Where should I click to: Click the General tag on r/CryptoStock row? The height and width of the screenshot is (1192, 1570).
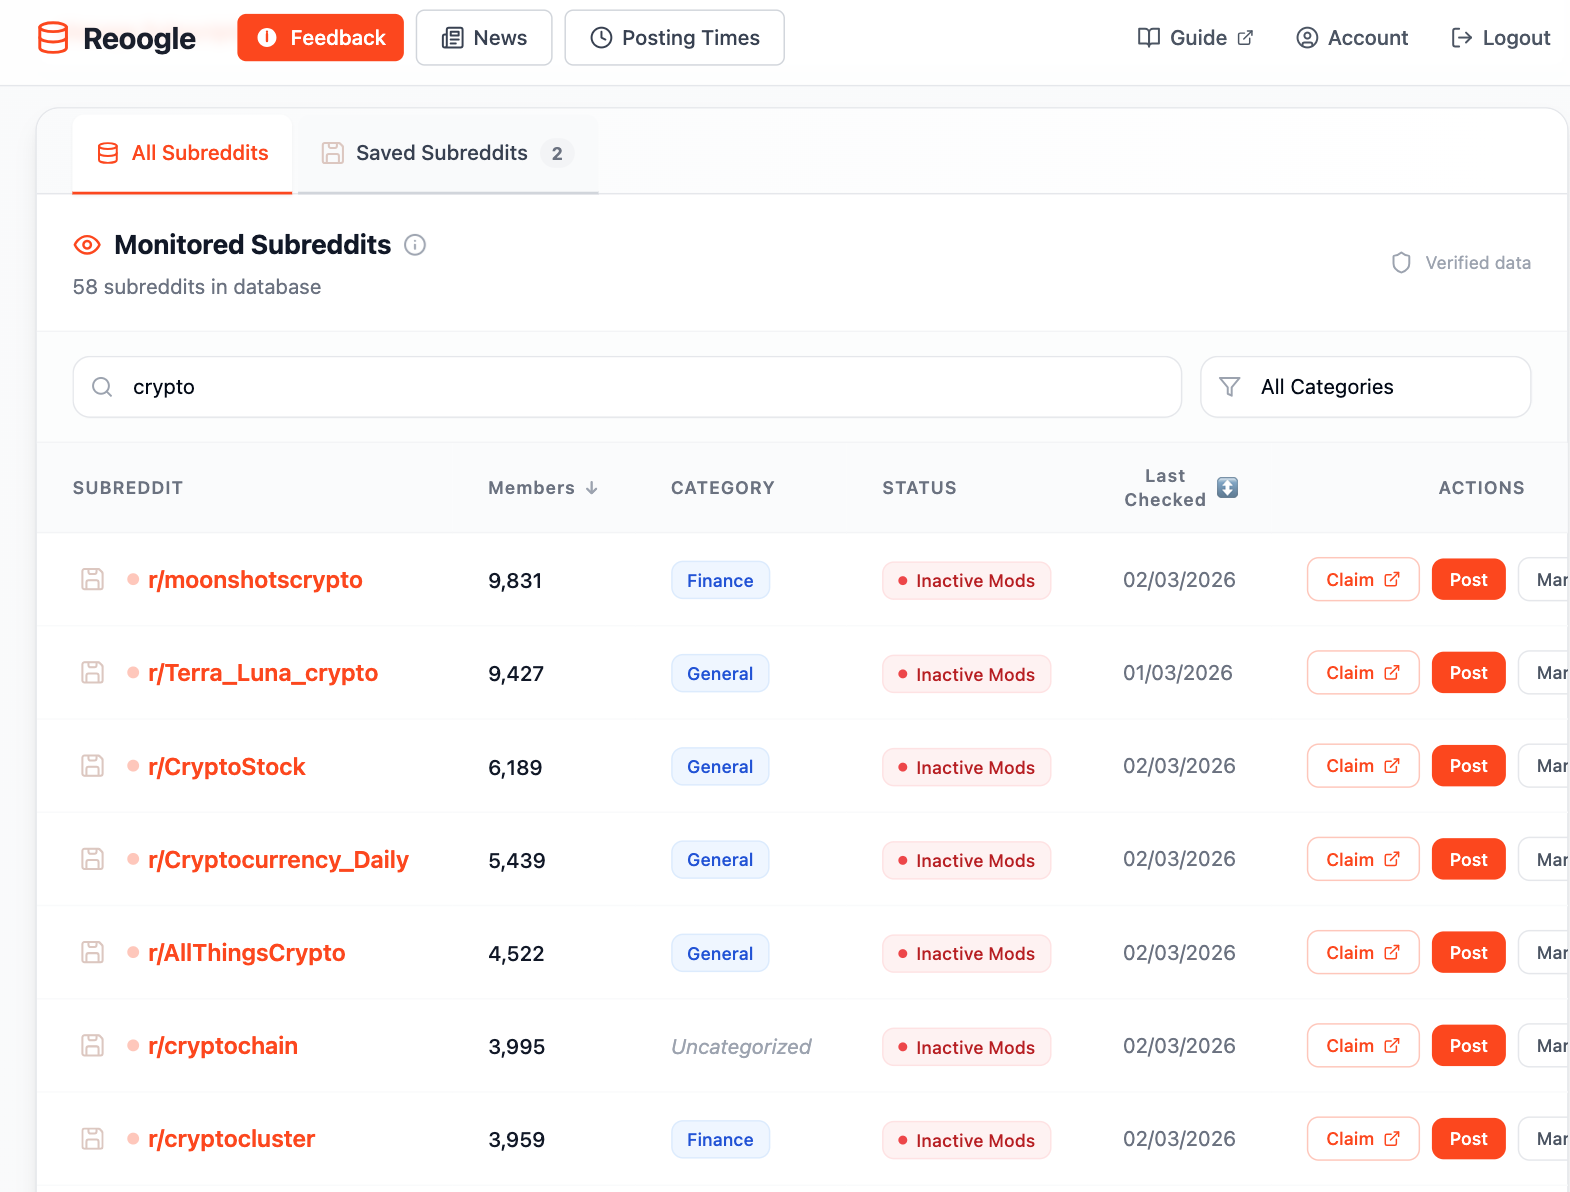coord(720,767)
